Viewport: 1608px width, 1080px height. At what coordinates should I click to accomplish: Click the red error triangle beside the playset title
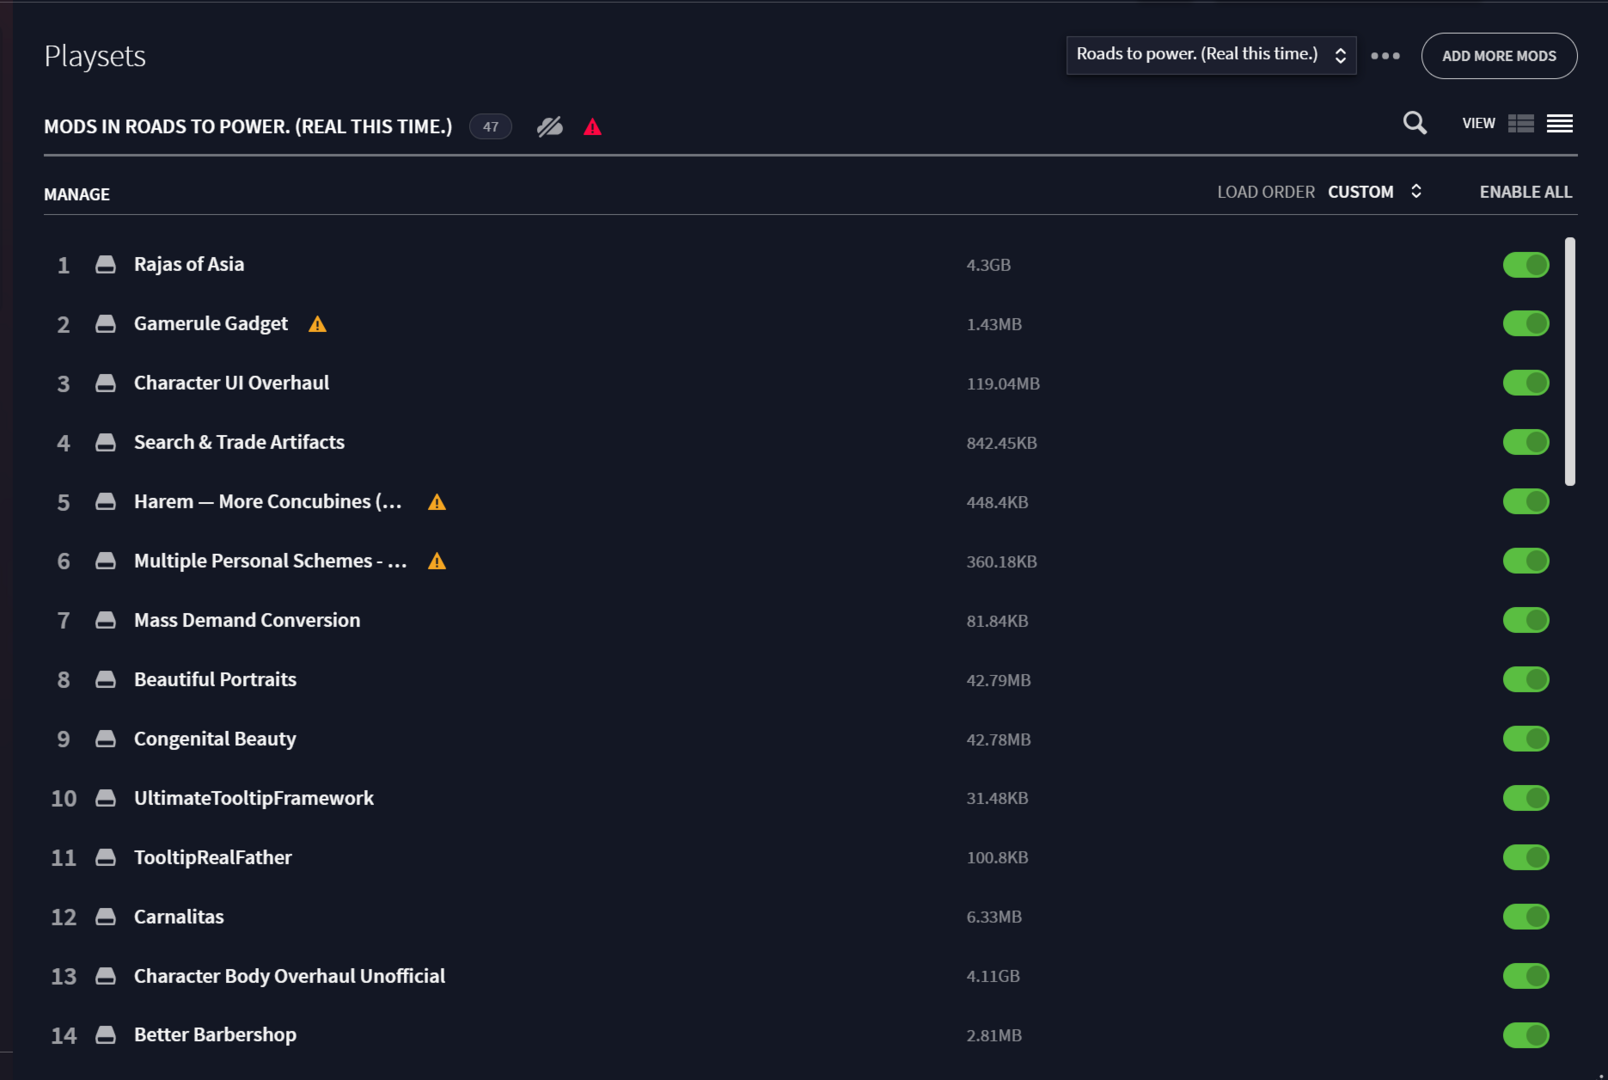point(592,126)
